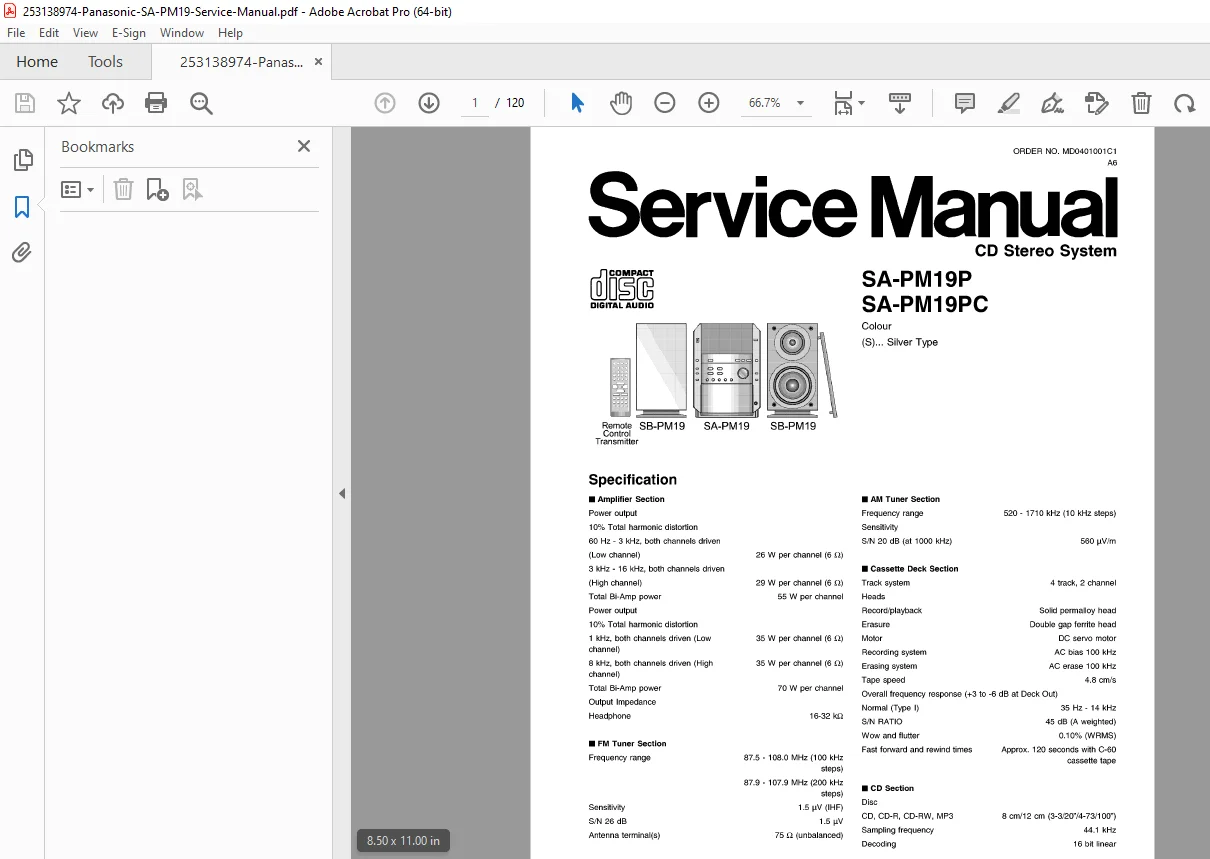Switch to the Home tab

(37, 62)
